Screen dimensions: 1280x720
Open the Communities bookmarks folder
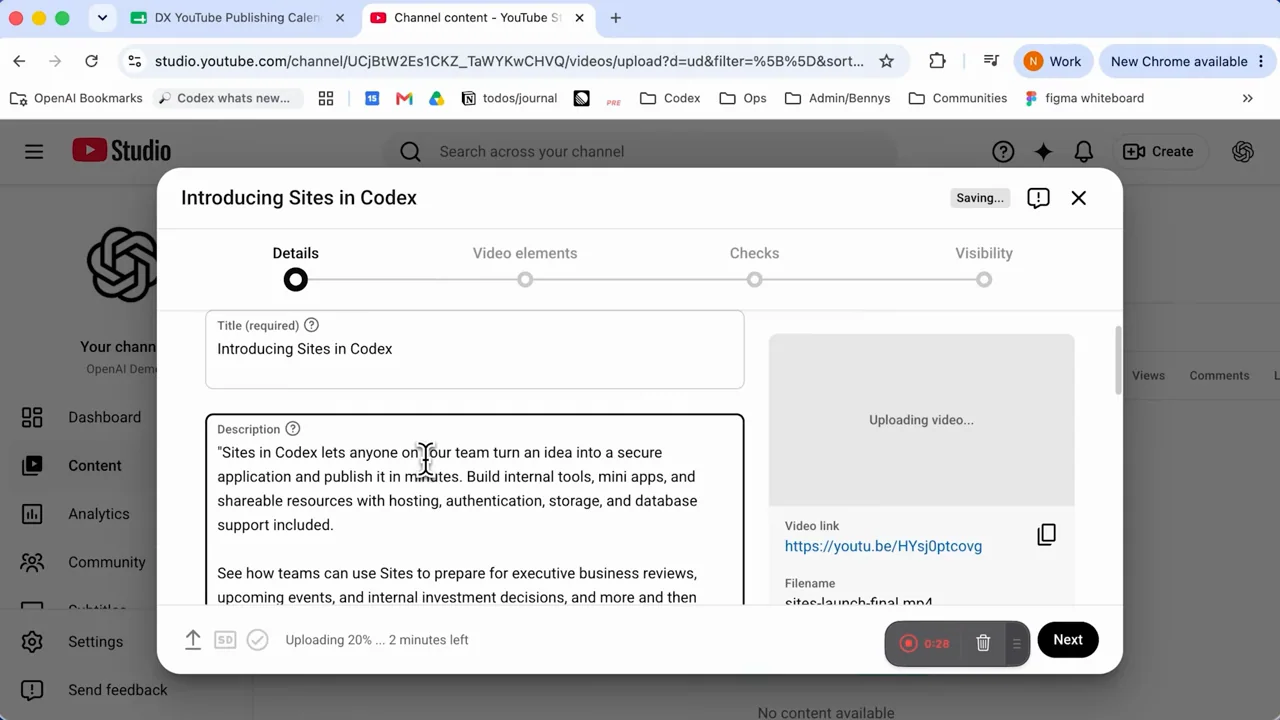pyautogui.click(x=958, y=98)
